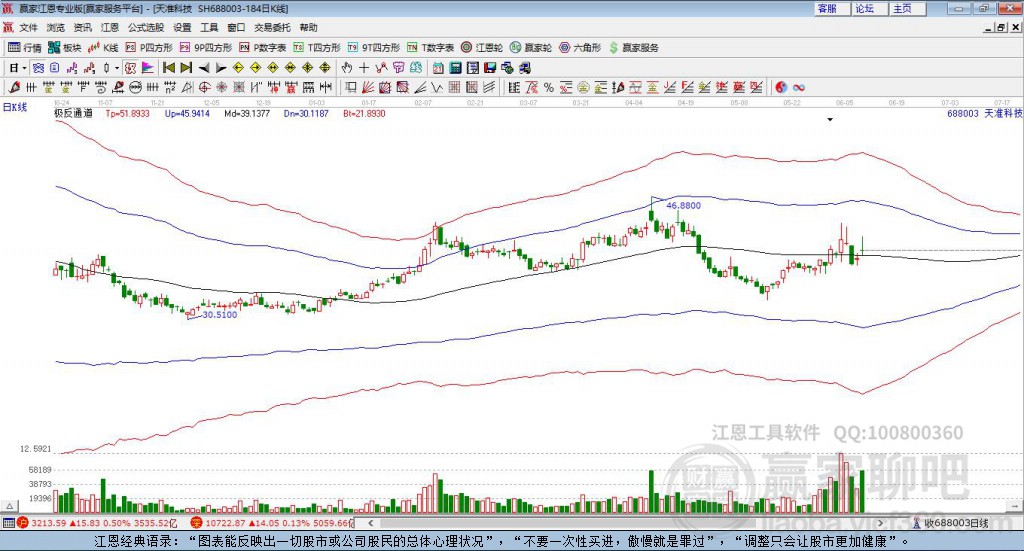Click the spiral drawing tool icon
The height and width of the screenshot is (551, 1024).
point(101,87)
